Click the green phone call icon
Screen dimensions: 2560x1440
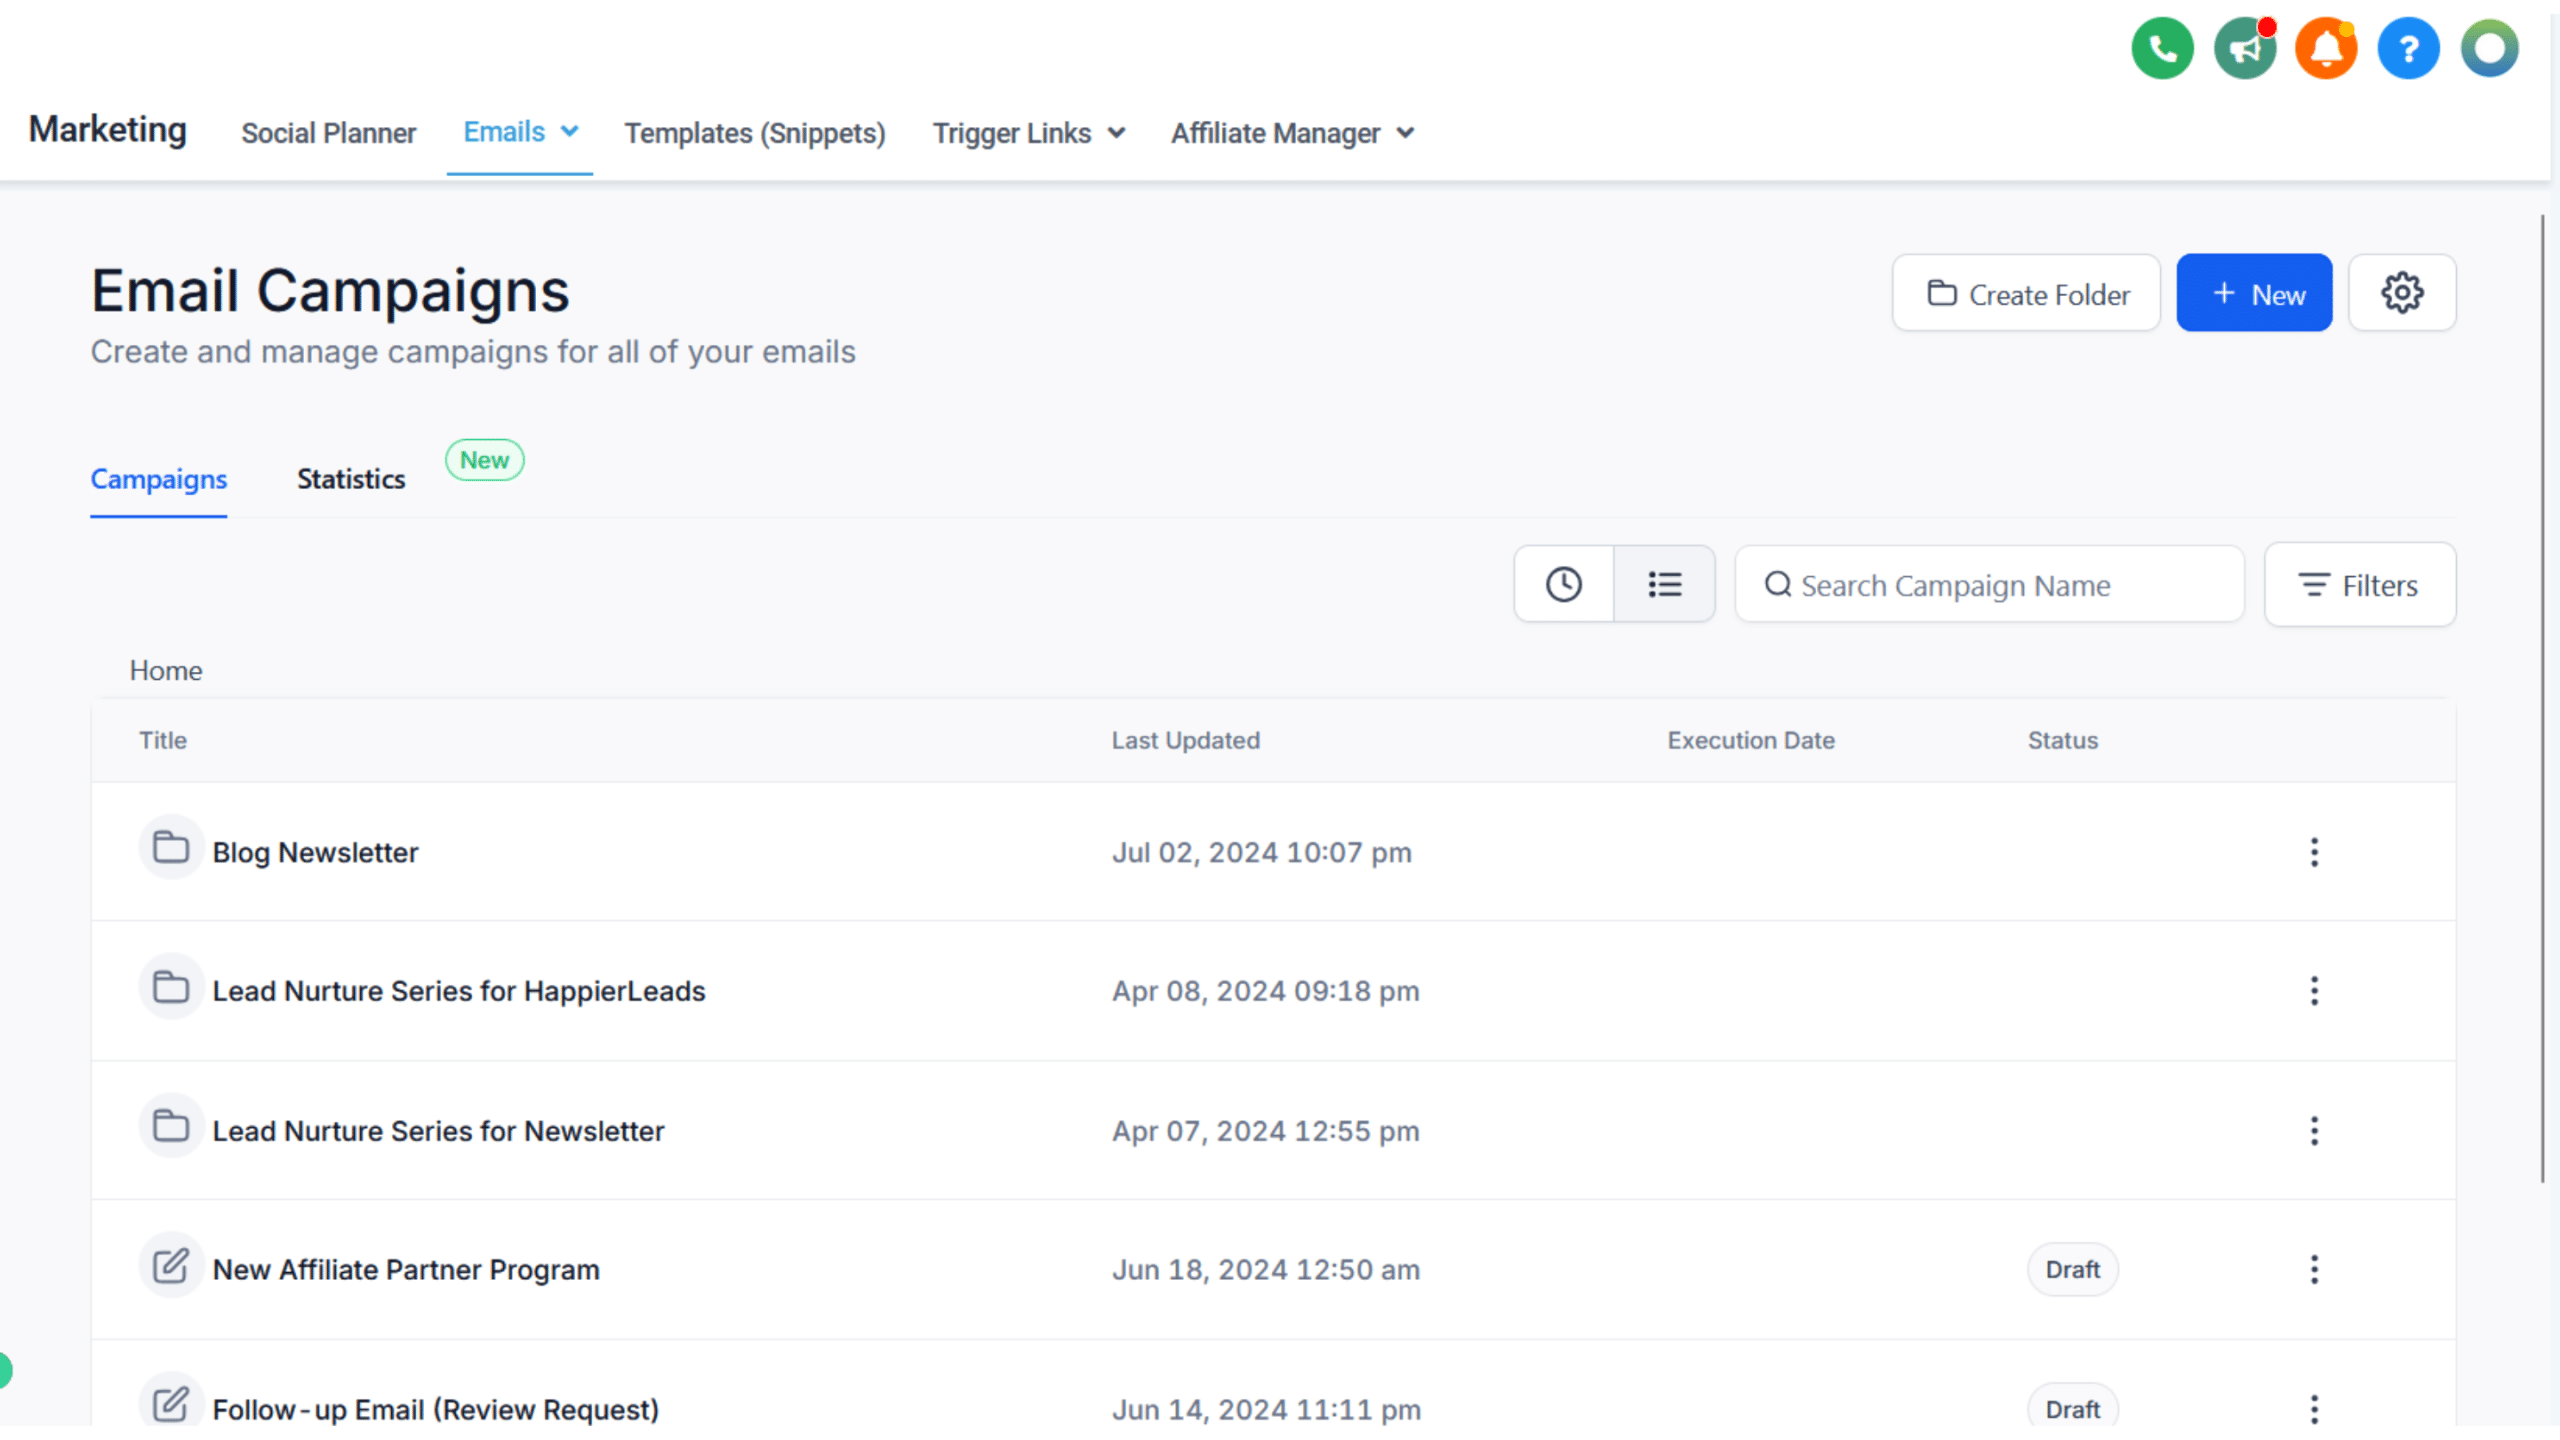tap(2161, 48)
